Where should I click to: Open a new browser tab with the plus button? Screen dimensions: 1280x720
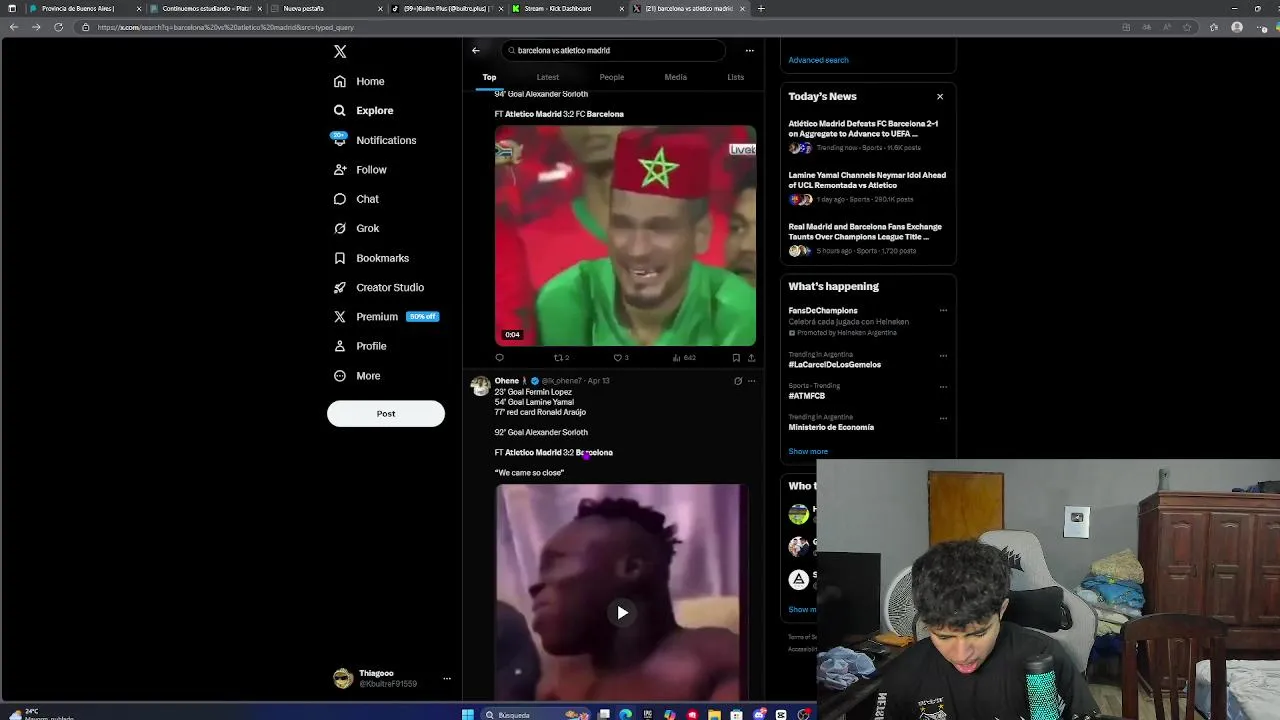761,8
